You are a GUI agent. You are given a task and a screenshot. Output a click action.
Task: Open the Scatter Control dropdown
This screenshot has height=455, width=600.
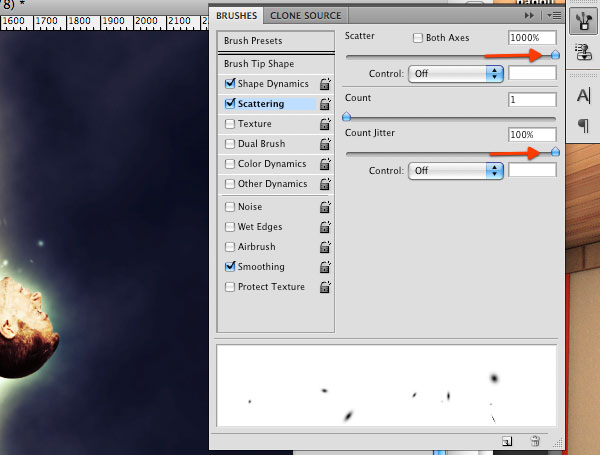tap(455, 73)
